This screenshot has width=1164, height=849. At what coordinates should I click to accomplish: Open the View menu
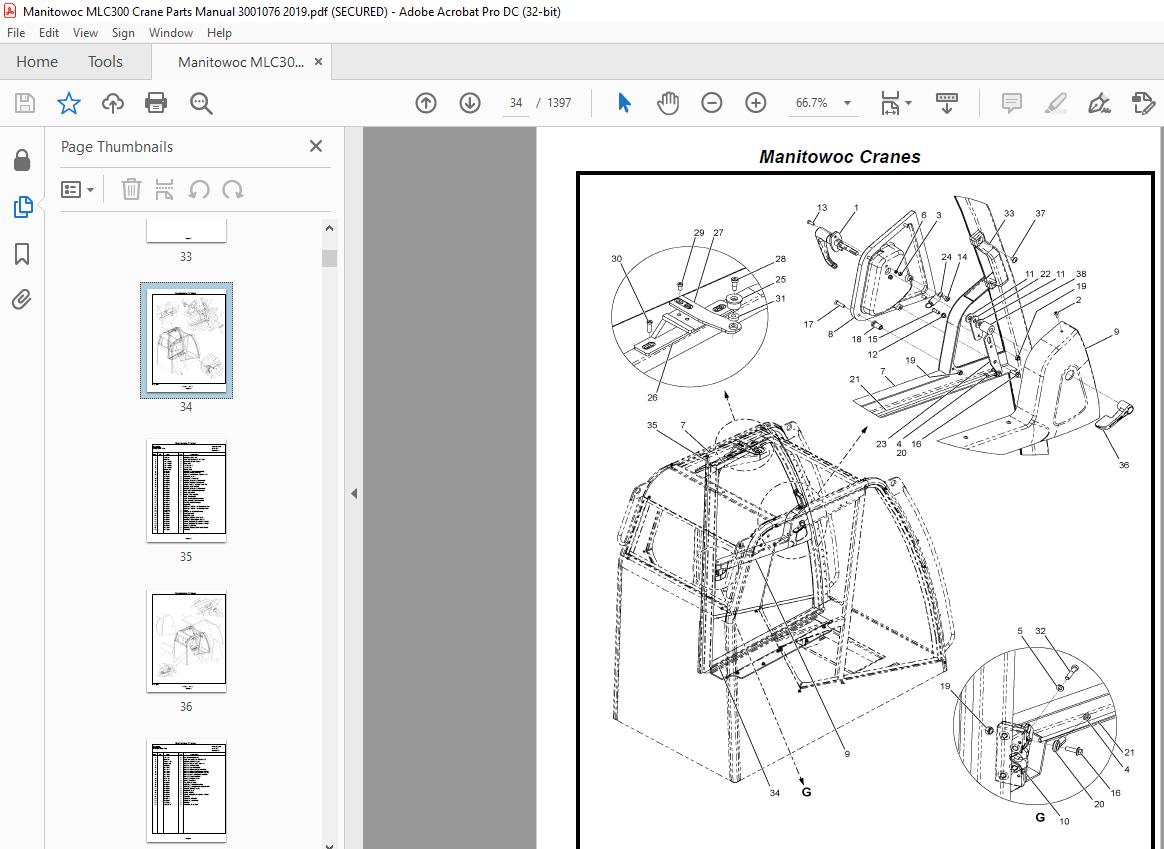point(85,33)
